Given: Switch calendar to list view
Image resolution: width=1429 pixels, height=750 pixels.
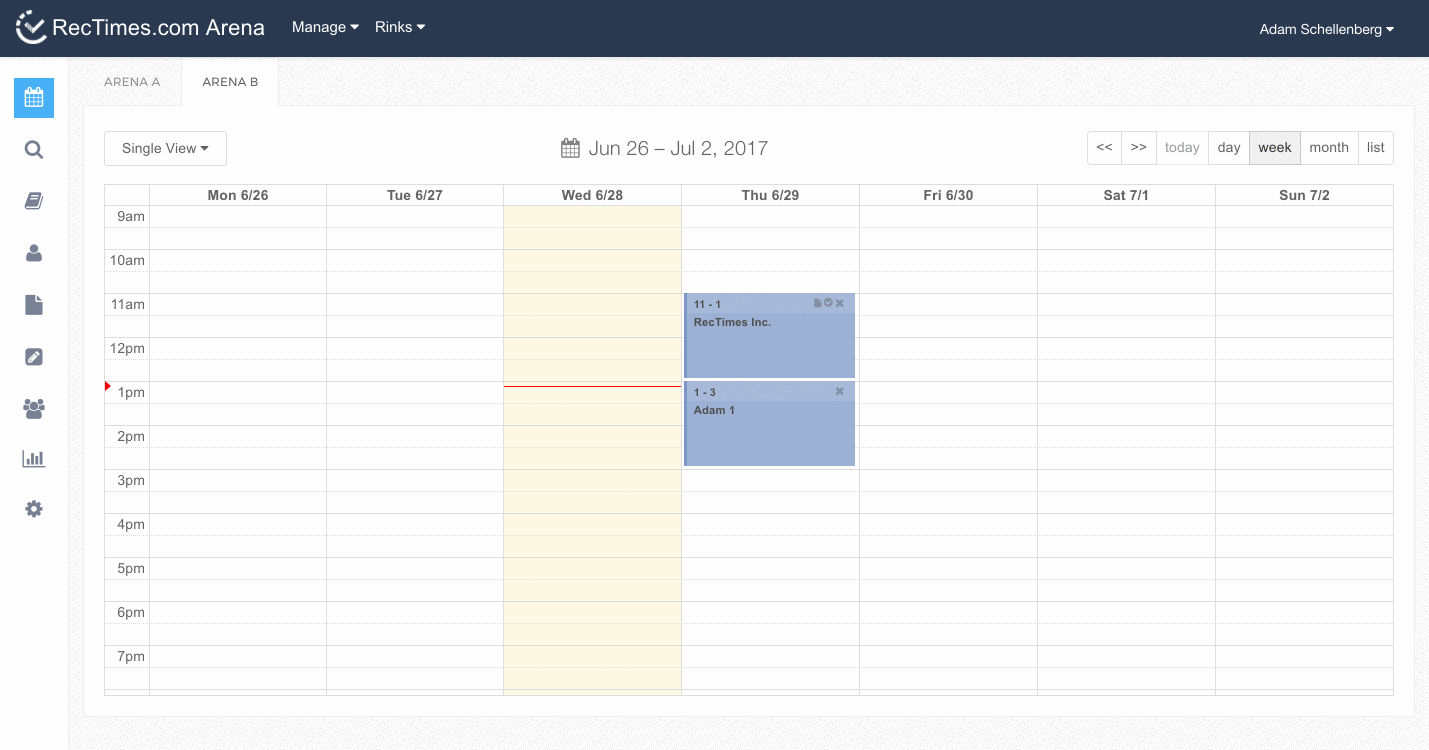Looking at the screenshot, I should (1375, 147).
